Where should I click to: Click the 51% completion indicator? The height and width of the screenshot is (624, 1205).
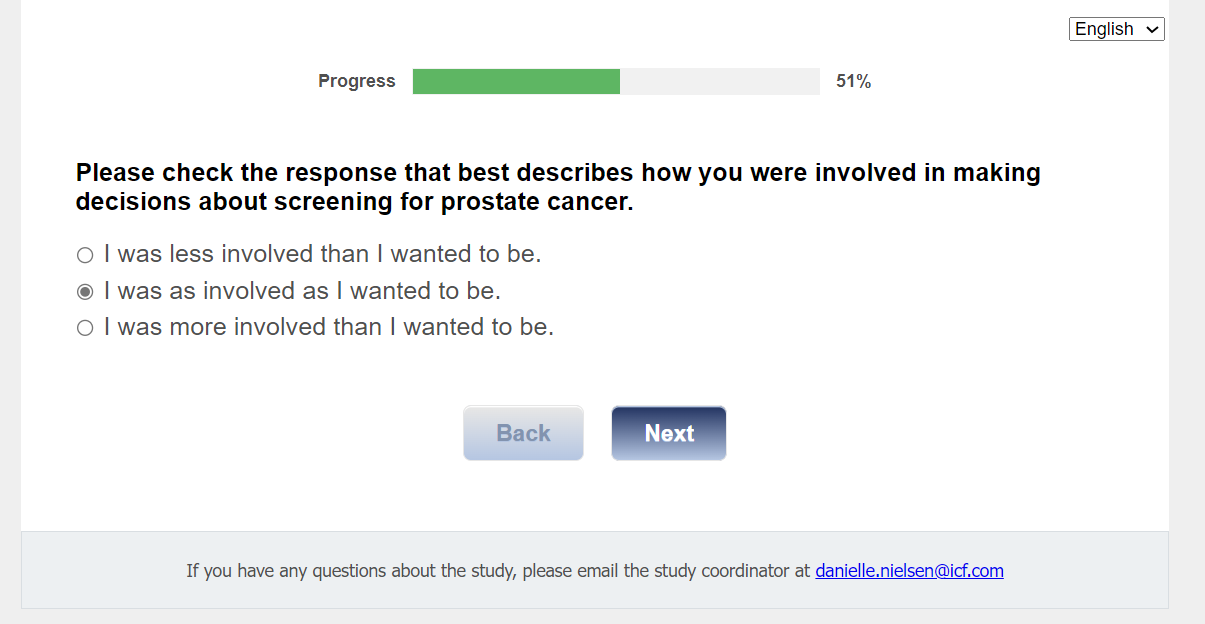853,82
